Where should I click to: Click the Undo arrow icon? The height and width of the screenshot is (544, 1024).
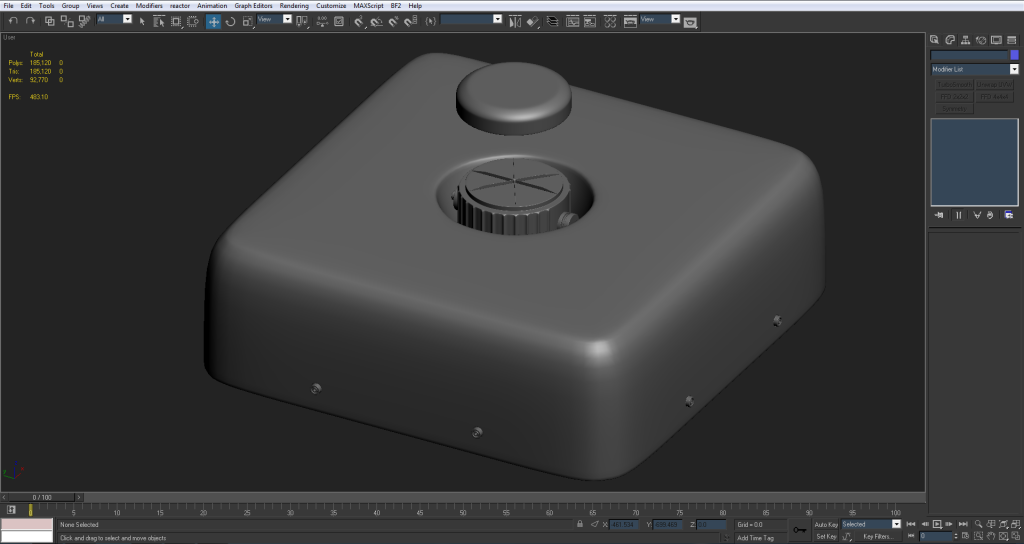pos(13,21)
